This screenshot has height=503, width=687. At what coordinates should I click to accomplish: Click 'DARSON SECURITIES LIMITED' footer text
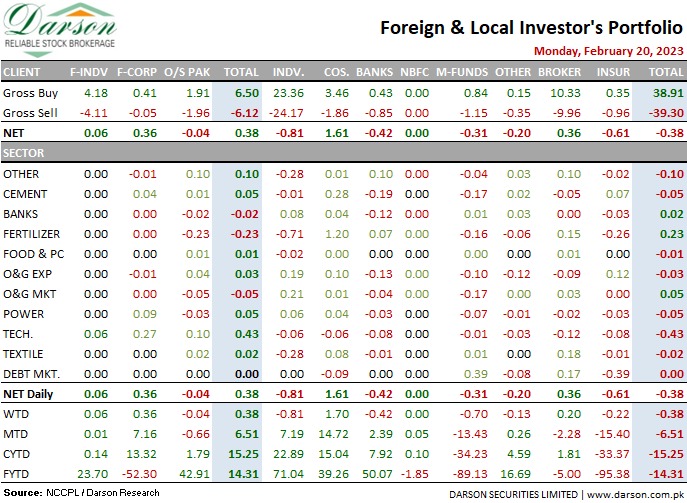513,494
